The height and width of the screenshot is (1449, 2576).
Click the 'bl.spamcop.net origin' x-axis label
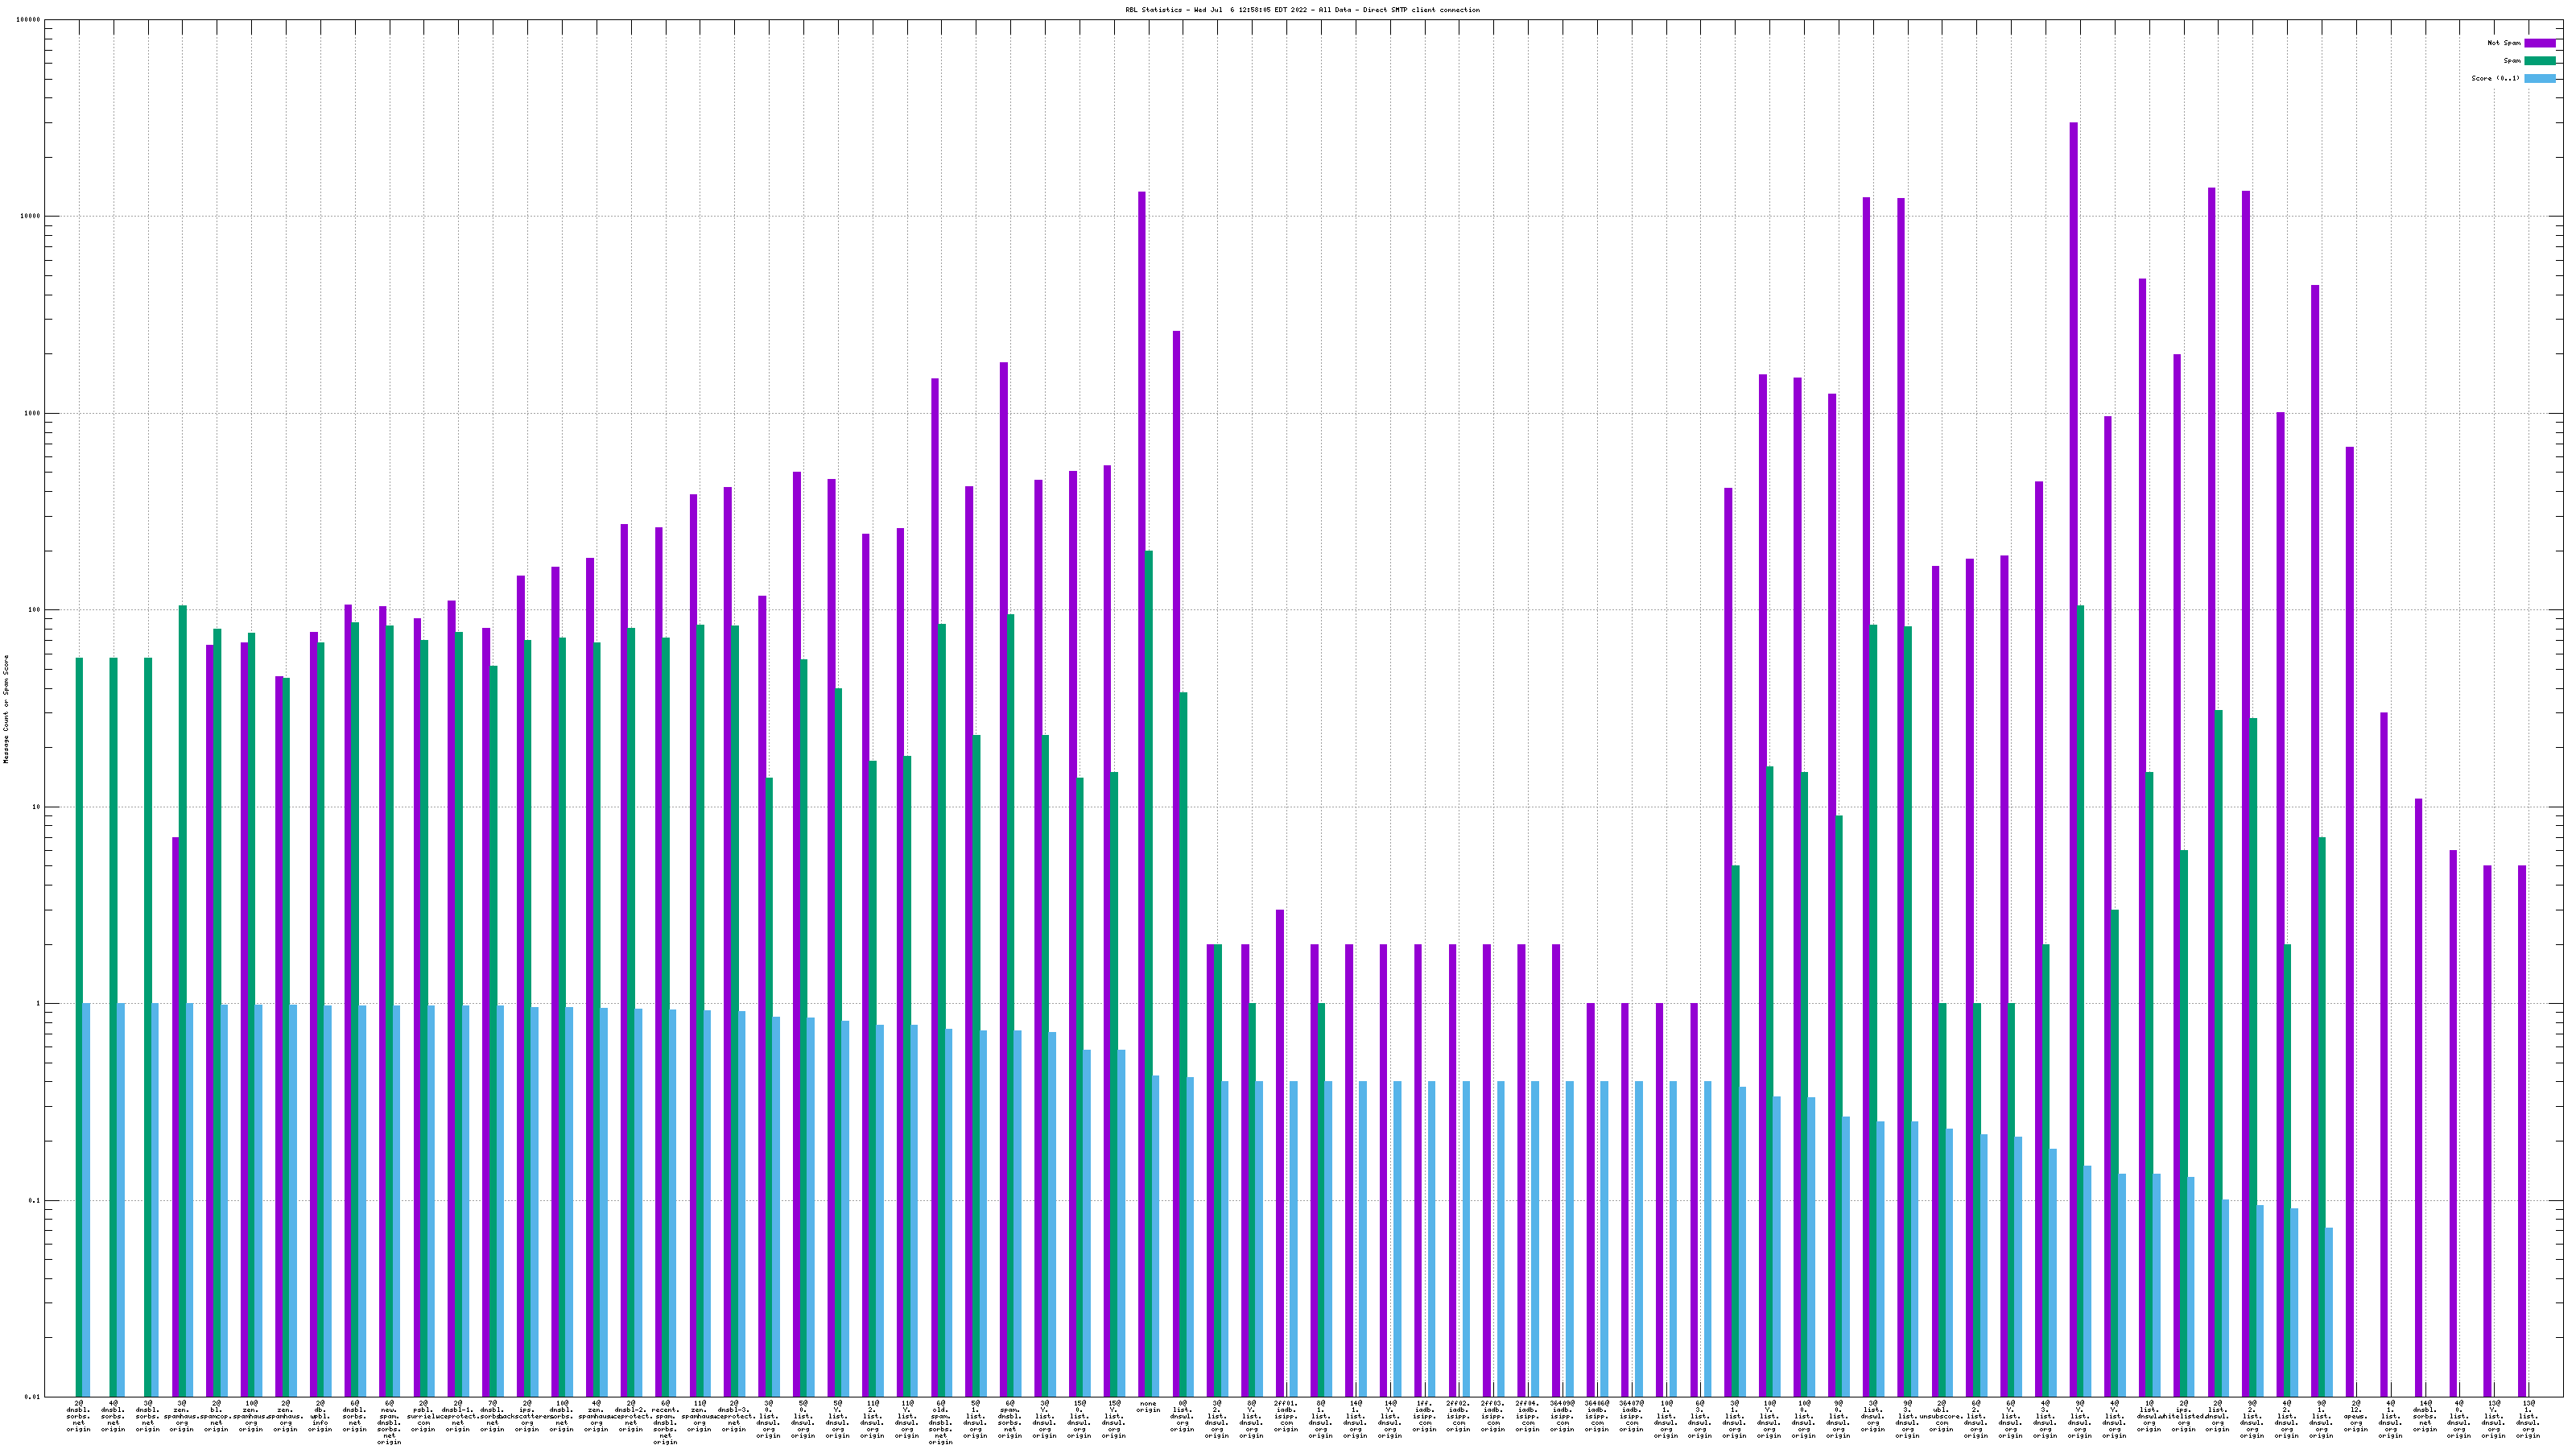click(x=216, y=1416)
